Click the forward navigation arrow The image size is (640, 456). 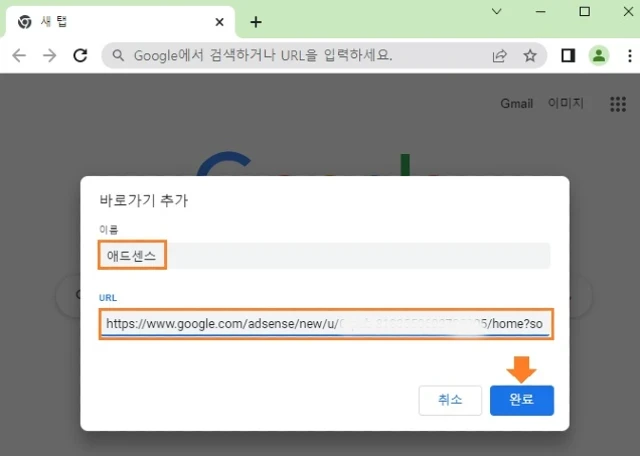(x=50, y=56)
